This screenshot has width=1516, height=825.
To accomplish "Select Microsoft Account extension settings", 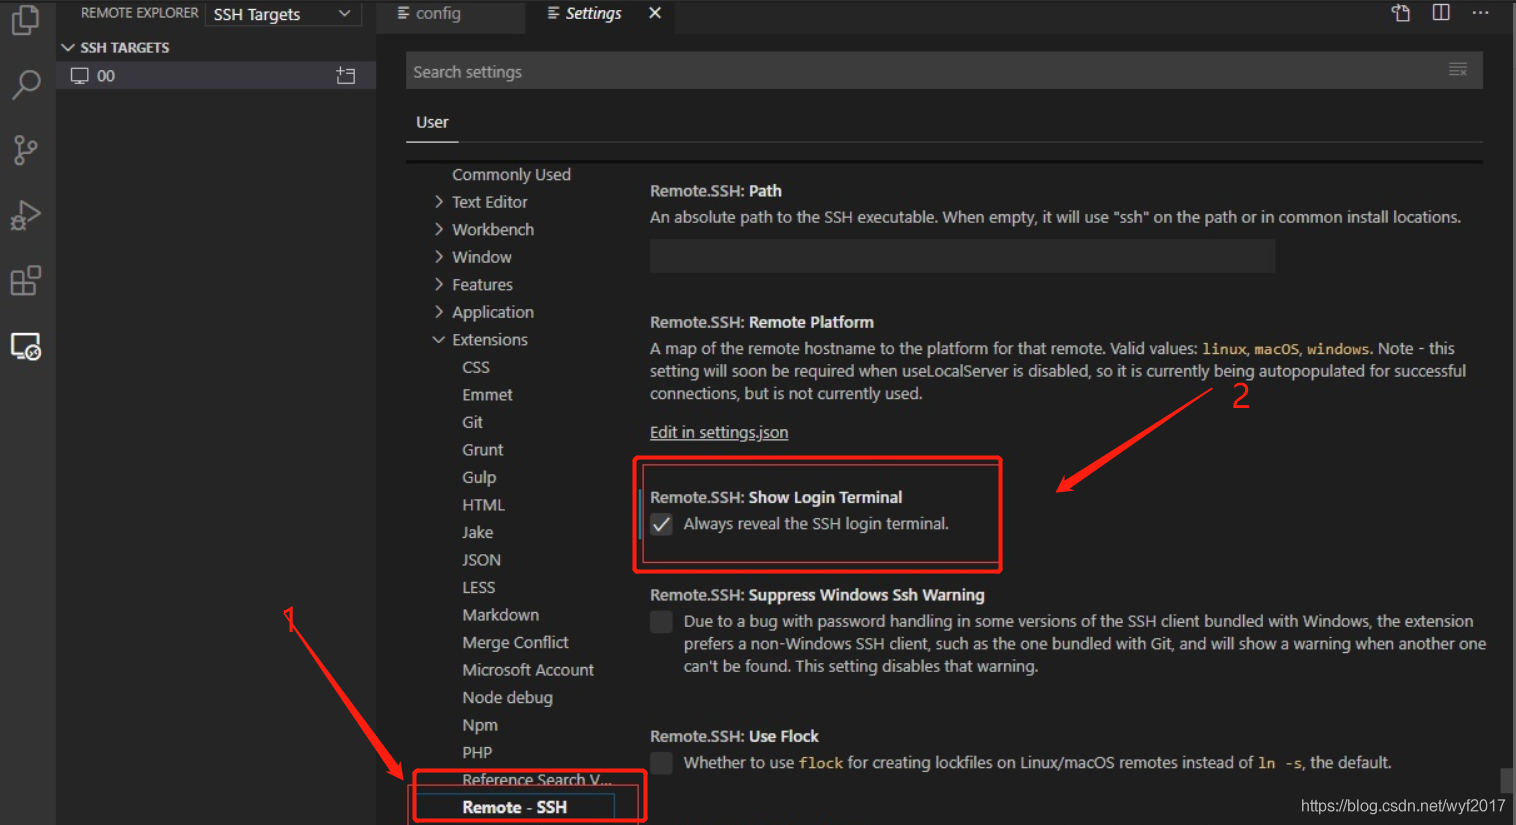I will pyautogui.click(x=528, y=670).
